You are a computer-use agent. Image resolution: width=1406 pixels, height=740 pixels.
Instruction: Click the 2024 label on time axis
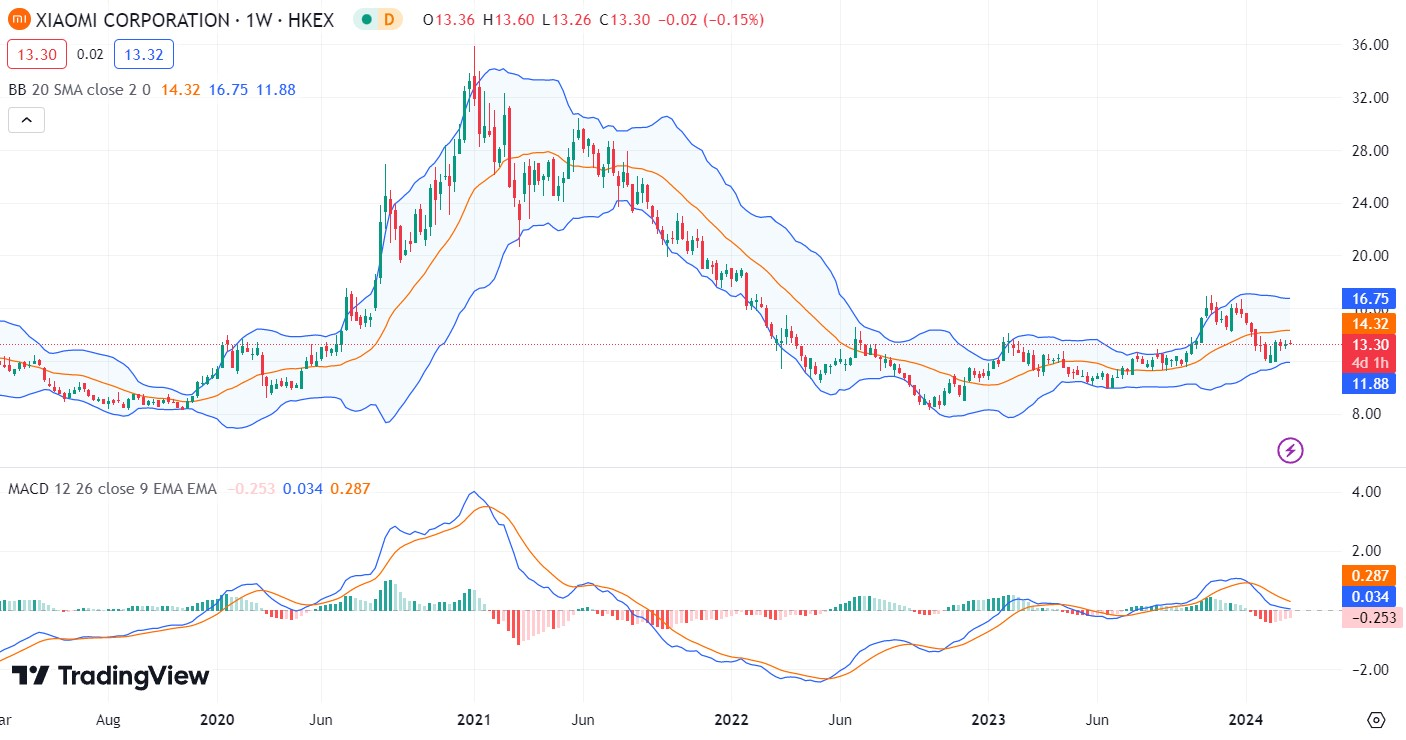pyautogui.click(x=1246, y=720)
